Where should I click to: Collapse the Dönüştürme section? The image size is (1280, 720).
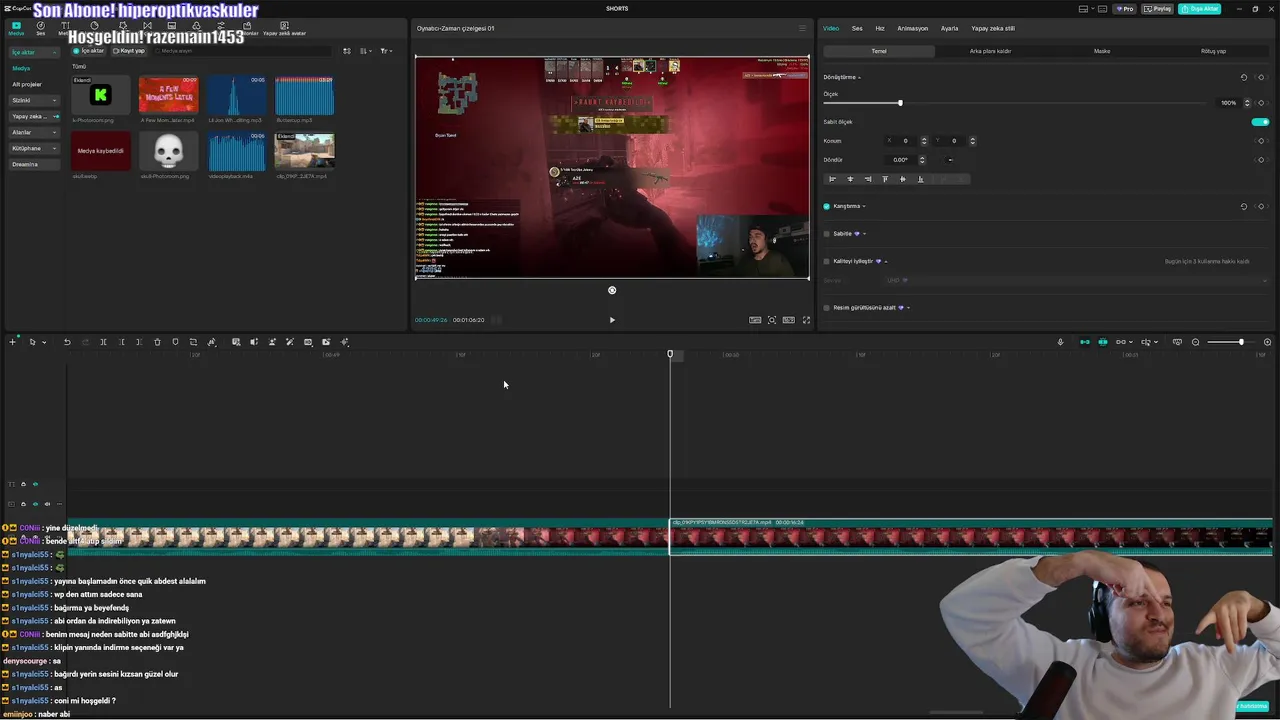pos(859,77)
